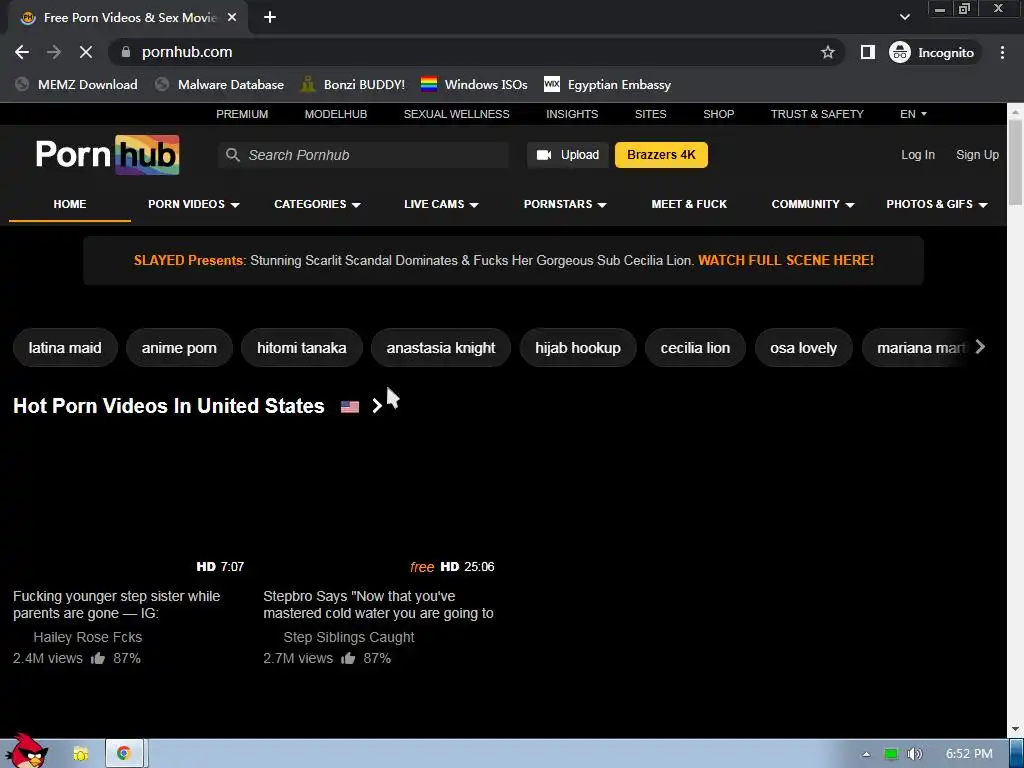
Task: Click the scrollbar down arrow
Action: tap(1015, 729)
